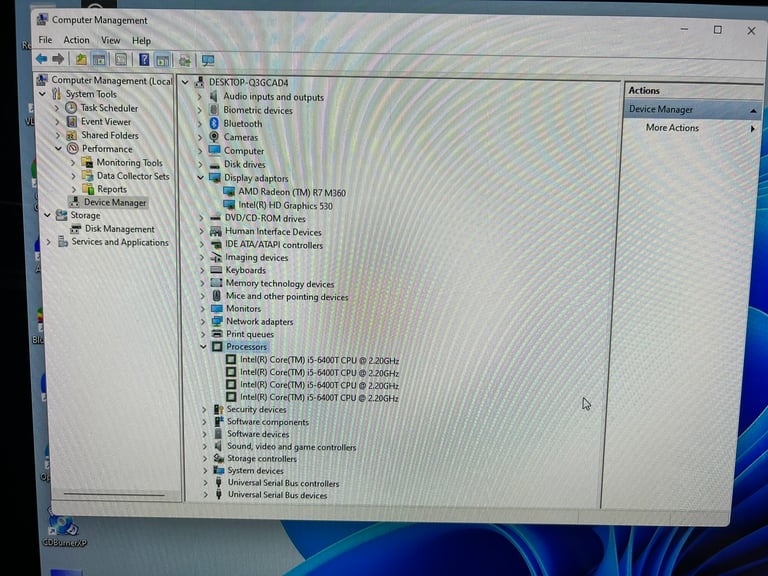Click the Security devices icon

click(218, 409)
